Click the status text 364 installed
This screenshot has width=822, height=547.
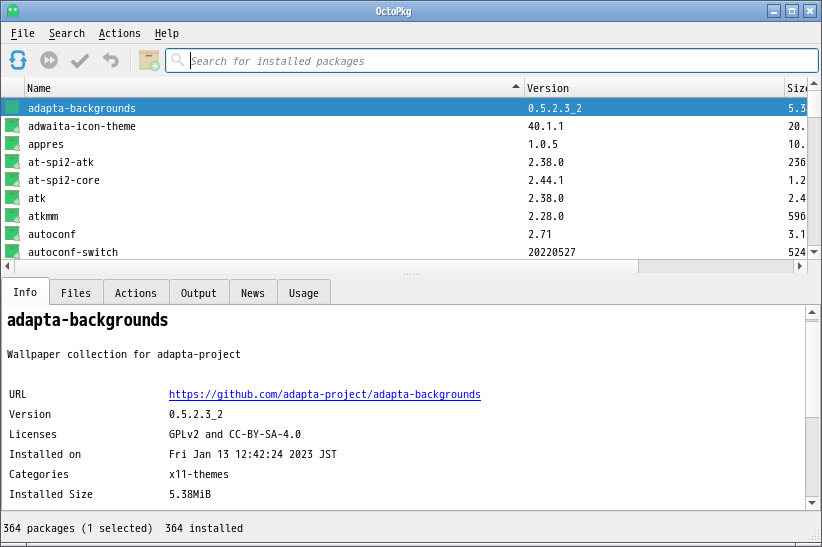[204, 528]
